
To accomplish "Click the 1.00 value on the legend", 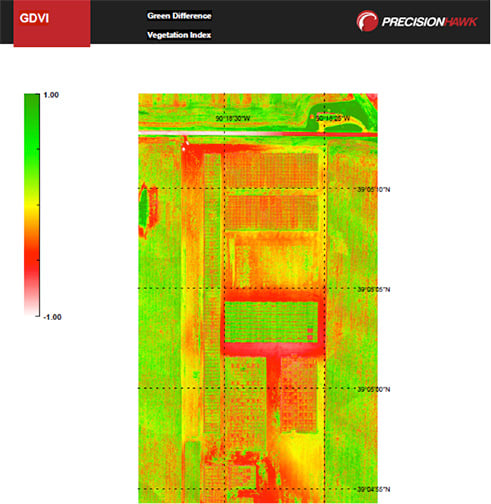I will [51, 95].
